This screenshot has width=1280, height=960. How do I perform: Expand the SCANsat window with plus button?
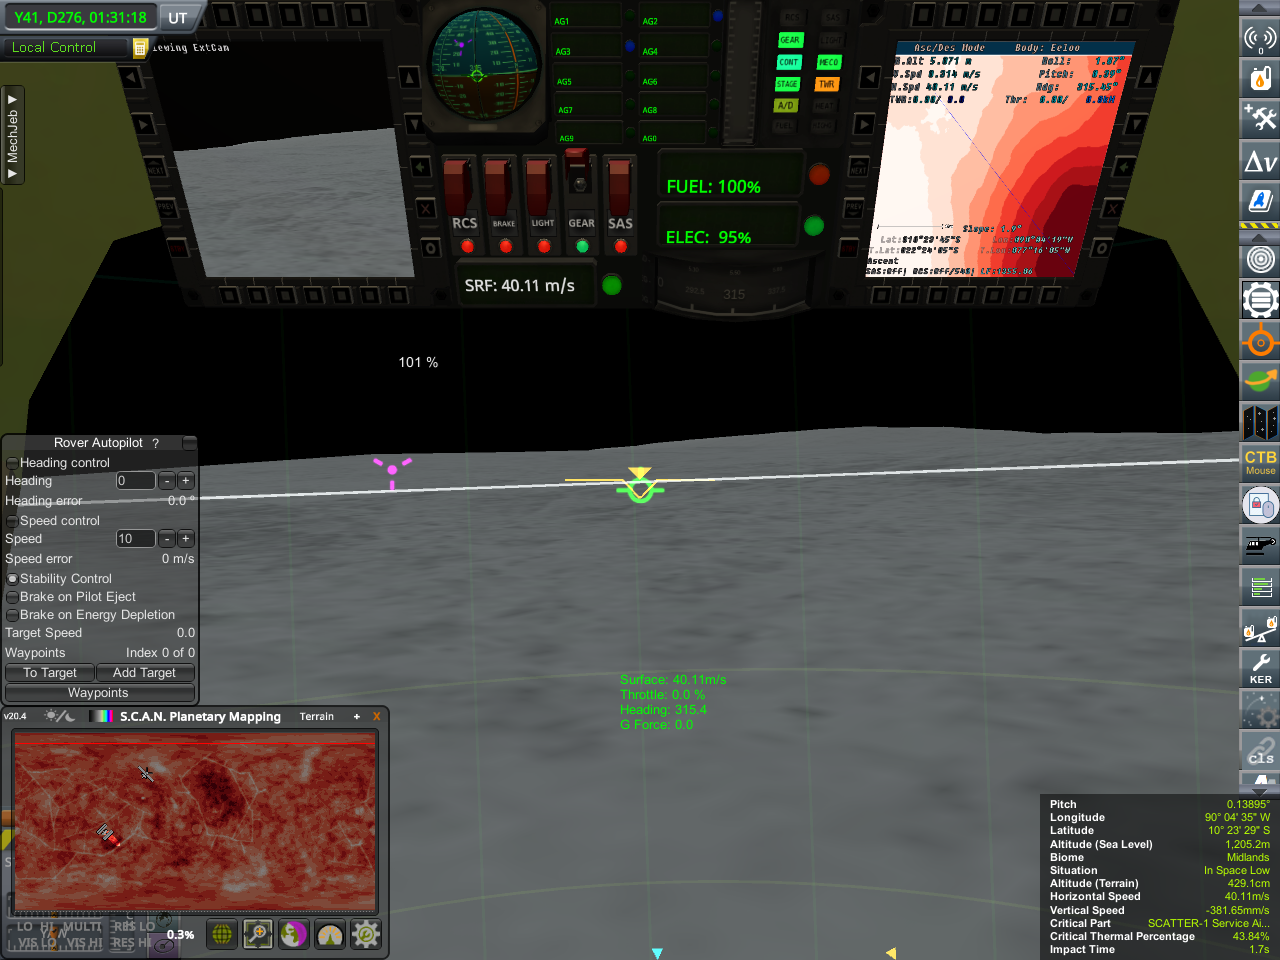click(x=356, y=716)
